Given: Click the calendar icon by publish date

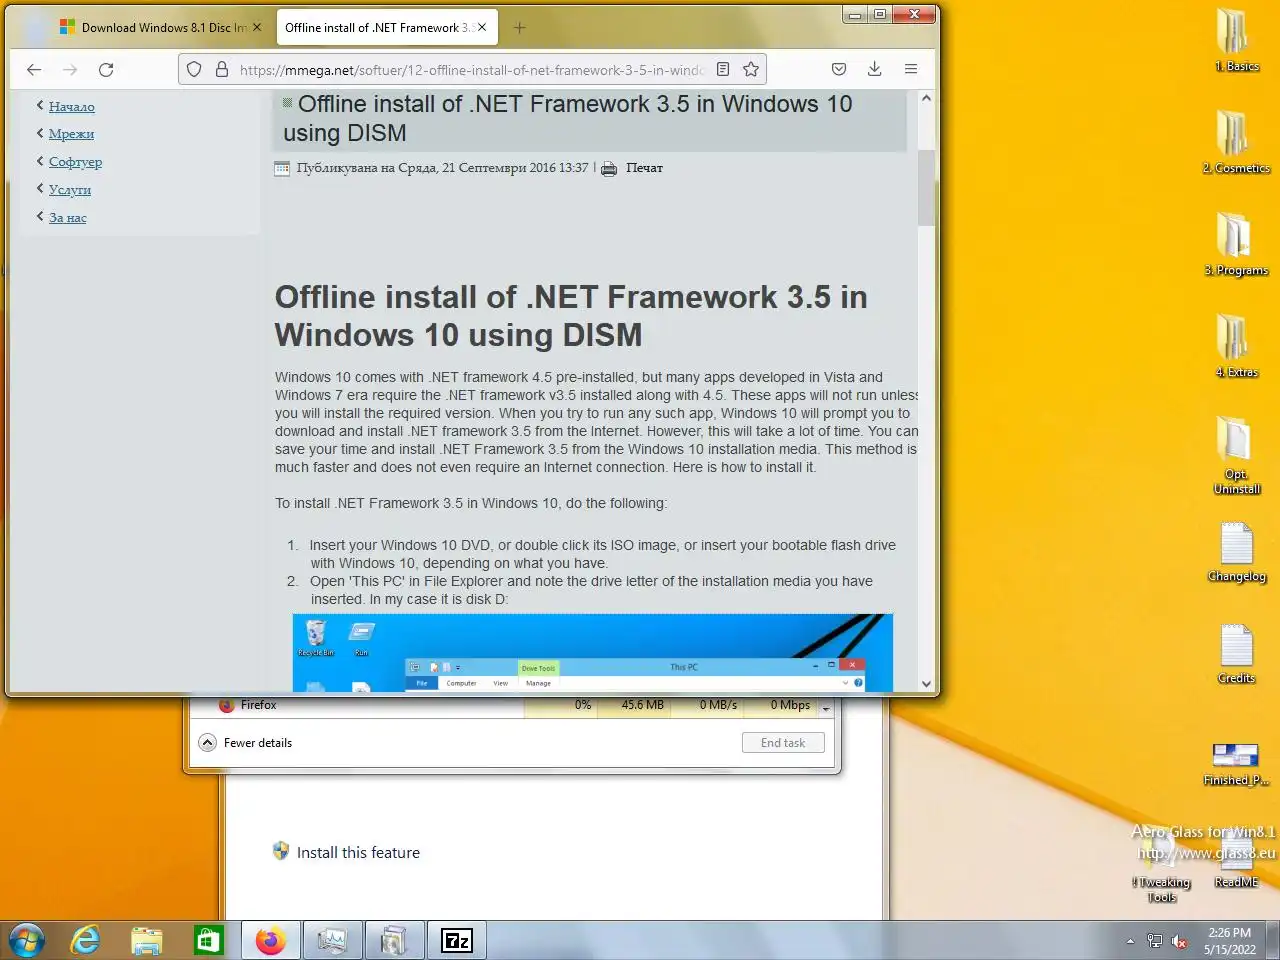Looking at the screenshot, I should [282, 169].
